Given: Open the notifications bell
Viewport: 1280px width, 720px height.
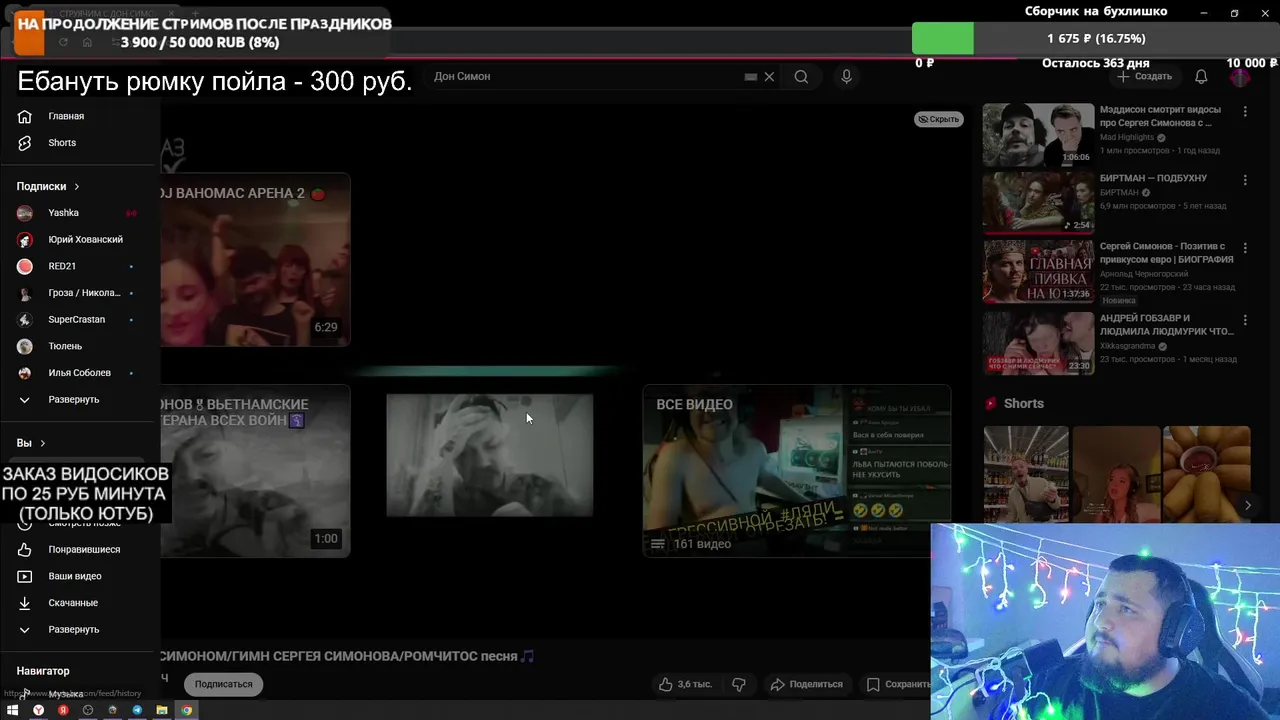Looking at the screenshot, I should click(x=1201, y=77).
